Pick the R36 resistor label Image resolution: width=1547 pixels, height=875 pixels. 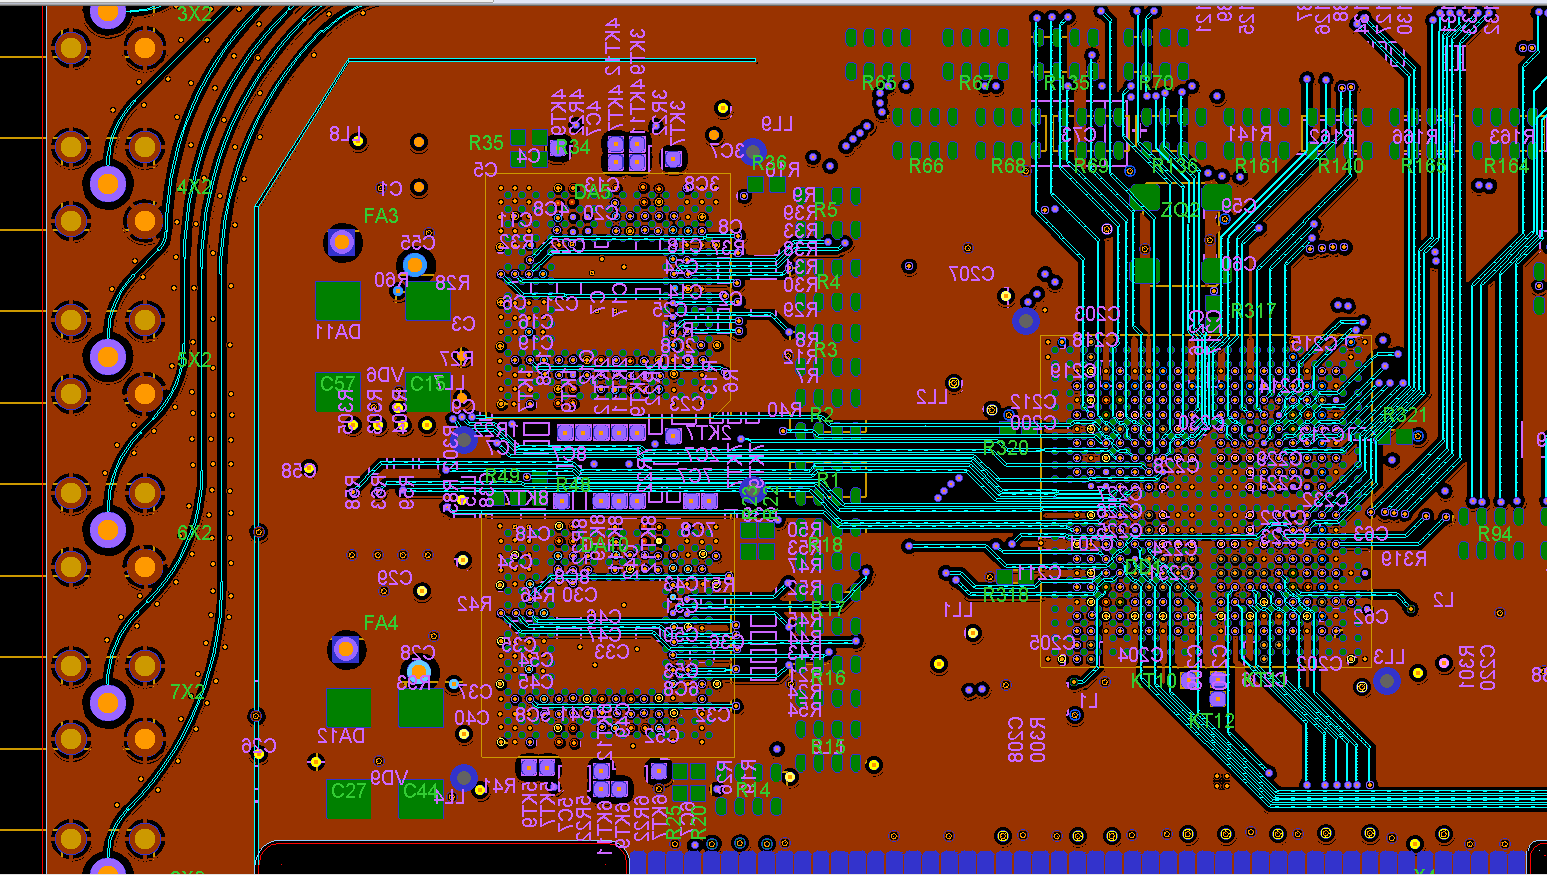coord(769,162)
